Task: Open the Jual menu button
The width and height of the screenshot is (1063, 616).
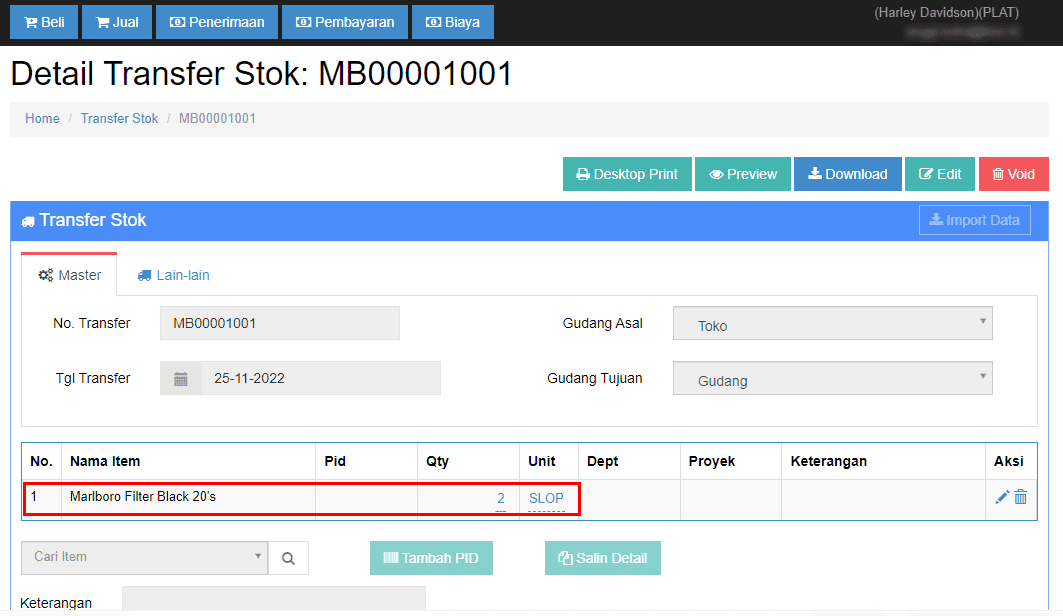Action: pyautogui.click(x=116, y=22)
